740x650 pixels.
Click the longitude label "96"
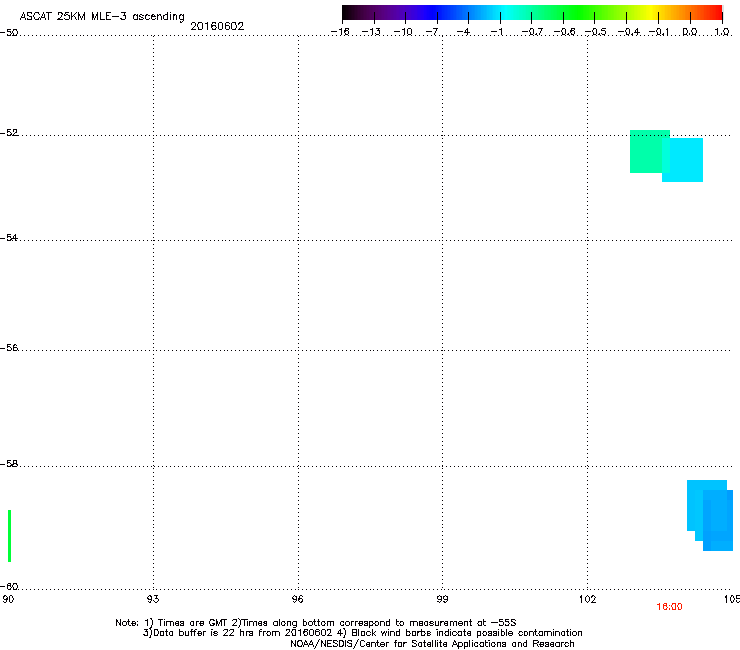(x=298, y=599)
